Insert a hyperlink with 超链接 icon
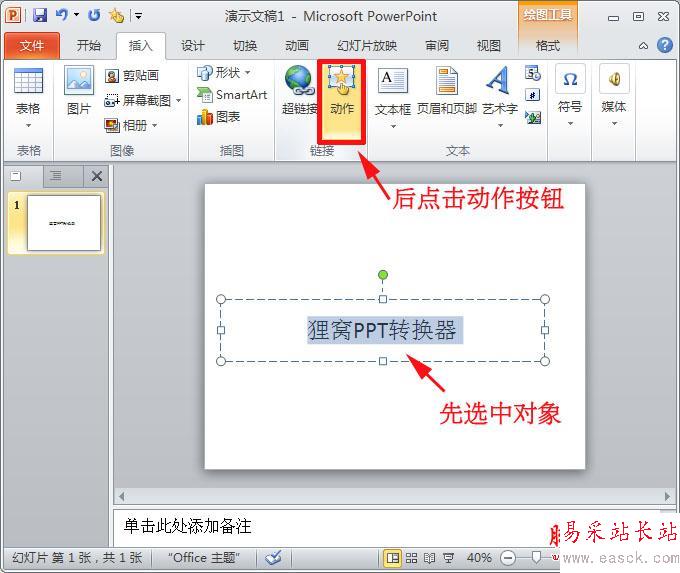 tap(299, 90)
